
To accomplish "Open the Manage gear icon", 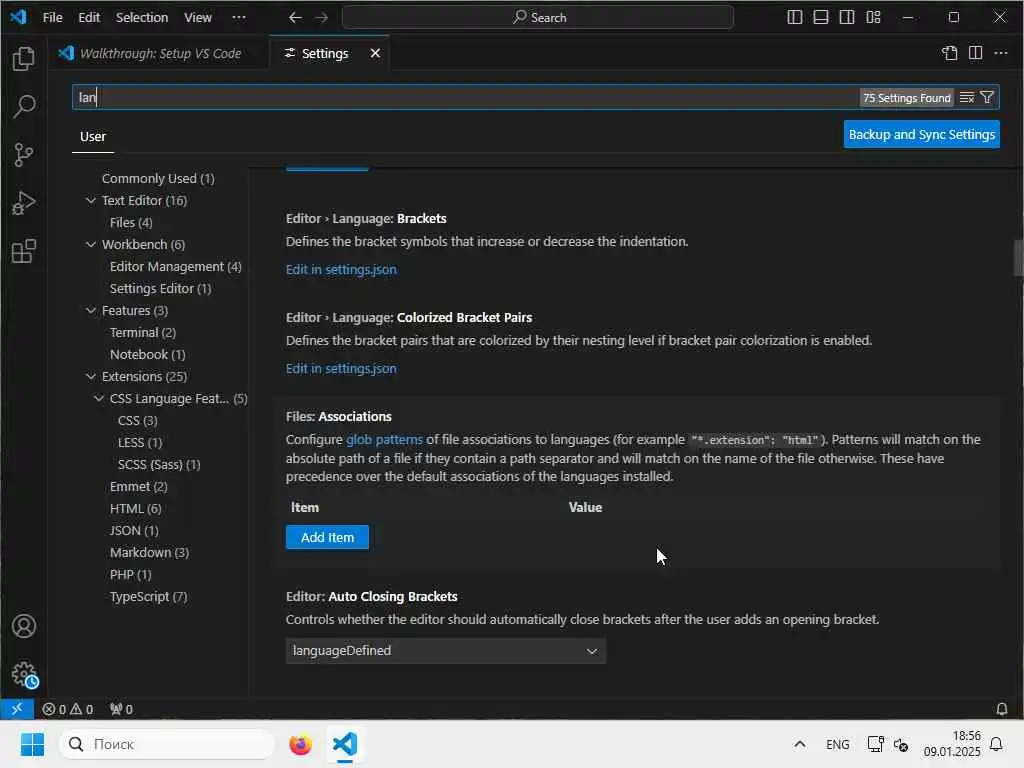I will pos(24,673).
